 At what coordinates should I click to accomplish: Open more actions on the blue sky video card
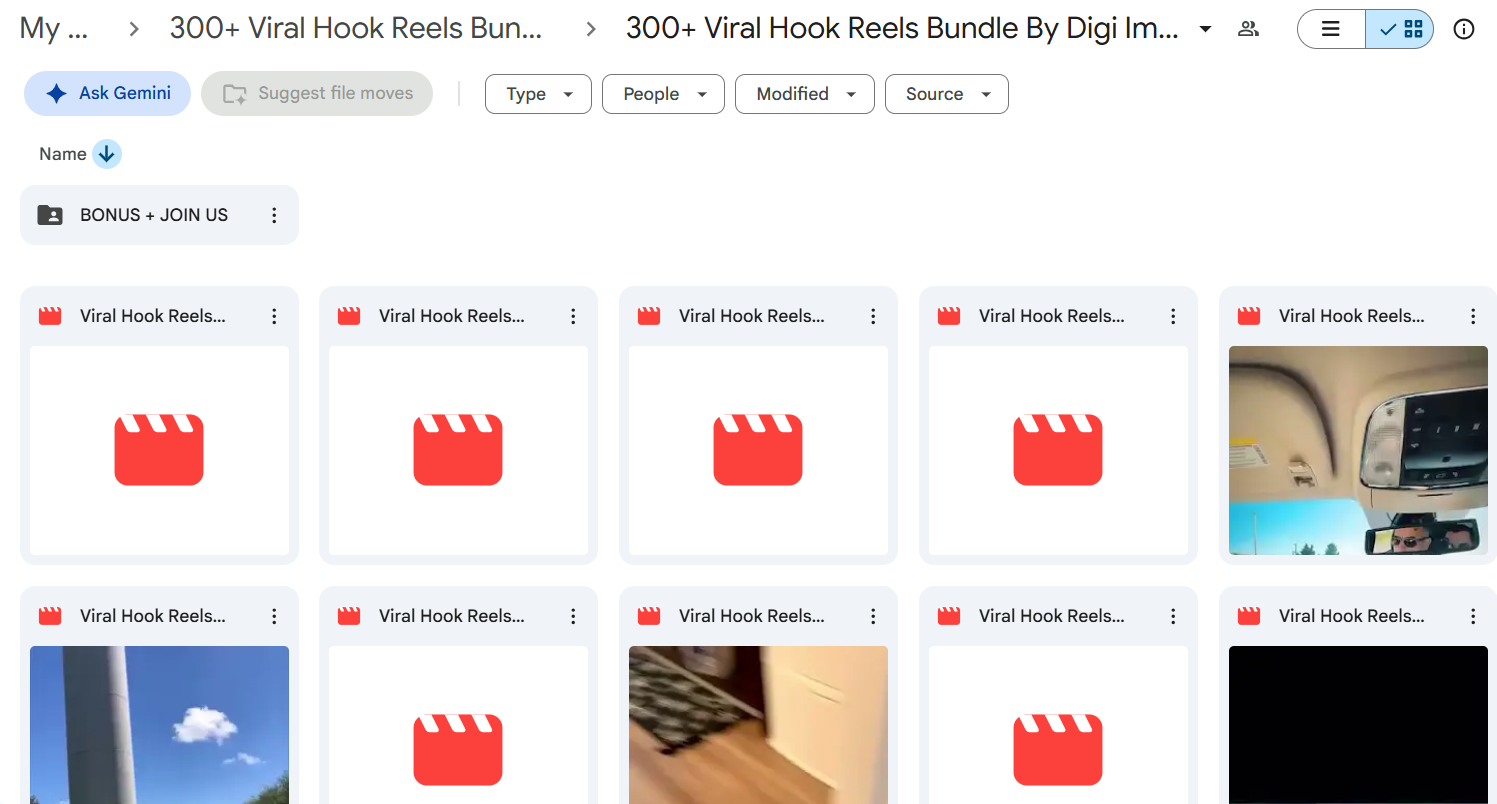point(274,616)
